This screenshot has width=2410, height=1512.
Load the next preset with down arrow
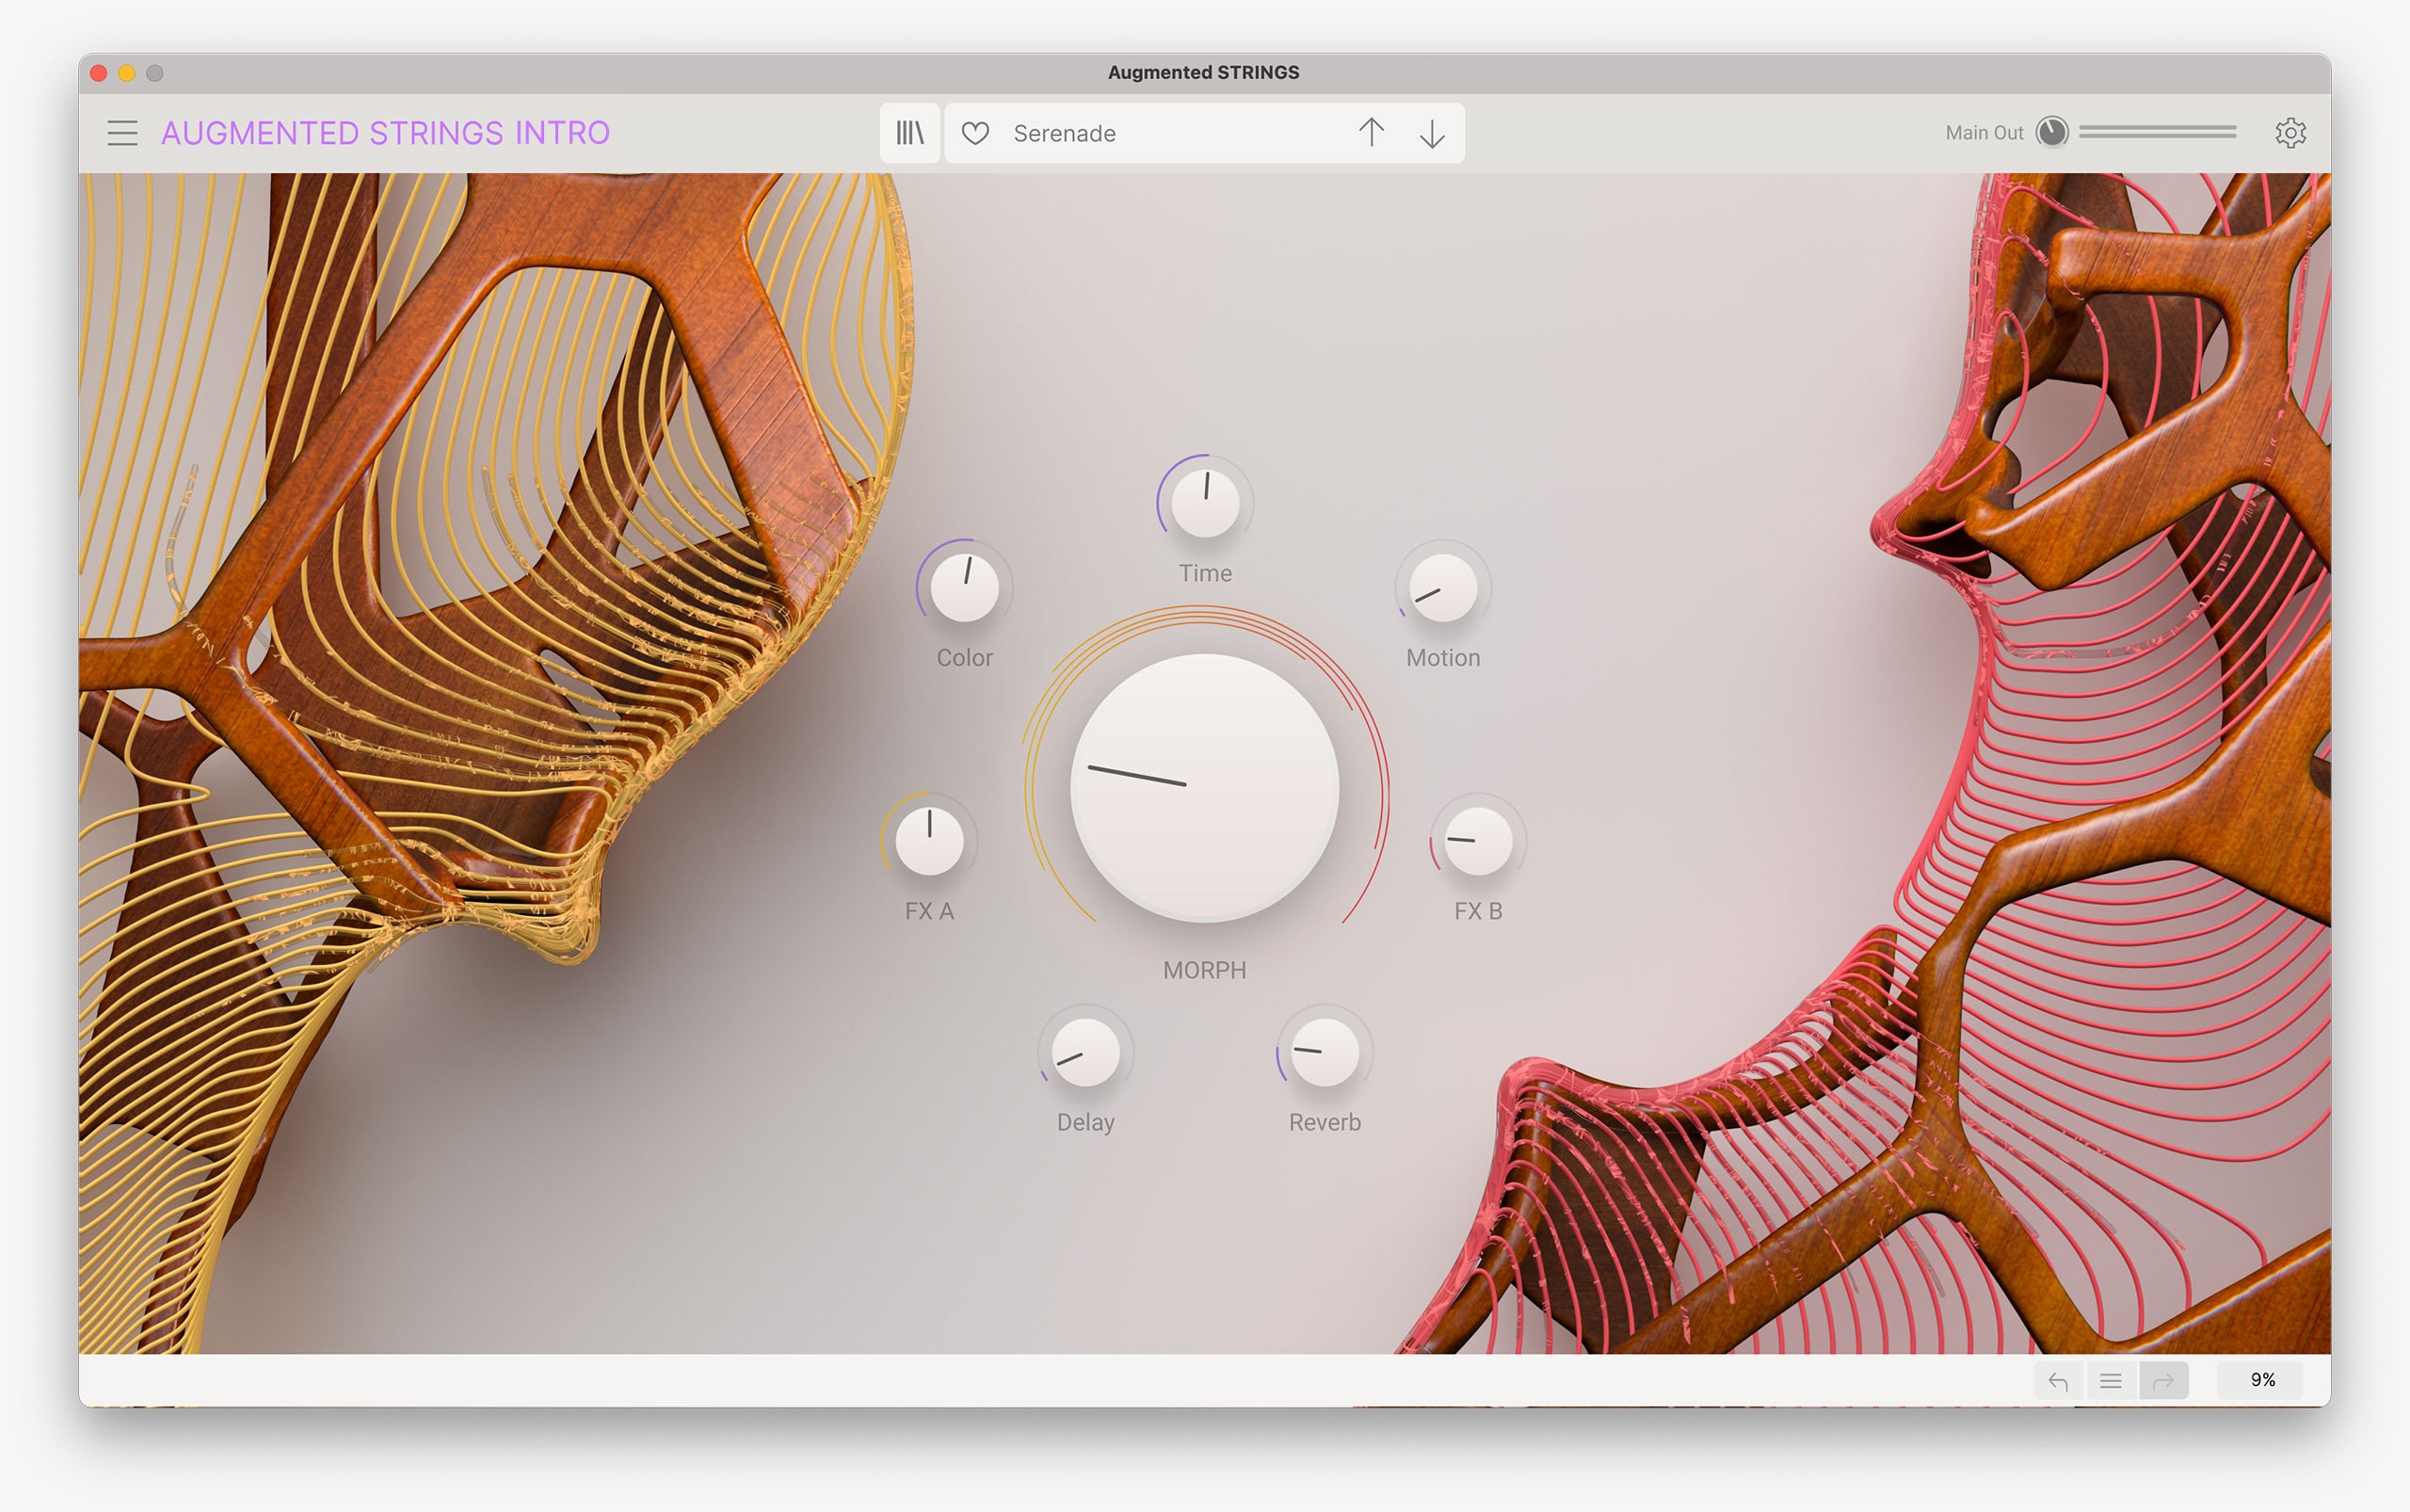1432,132
